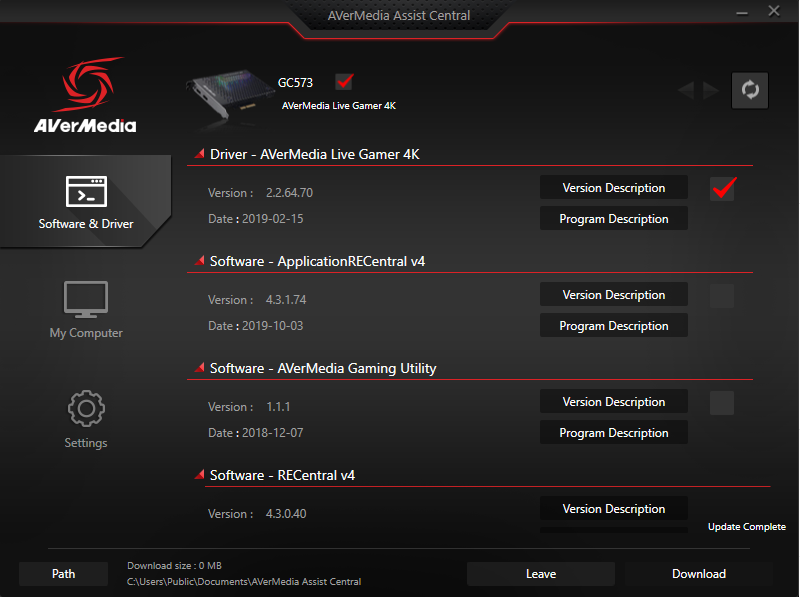Click the date 2019-10-03 text
This screenshot has height=597, width=800.
[272, 326]
